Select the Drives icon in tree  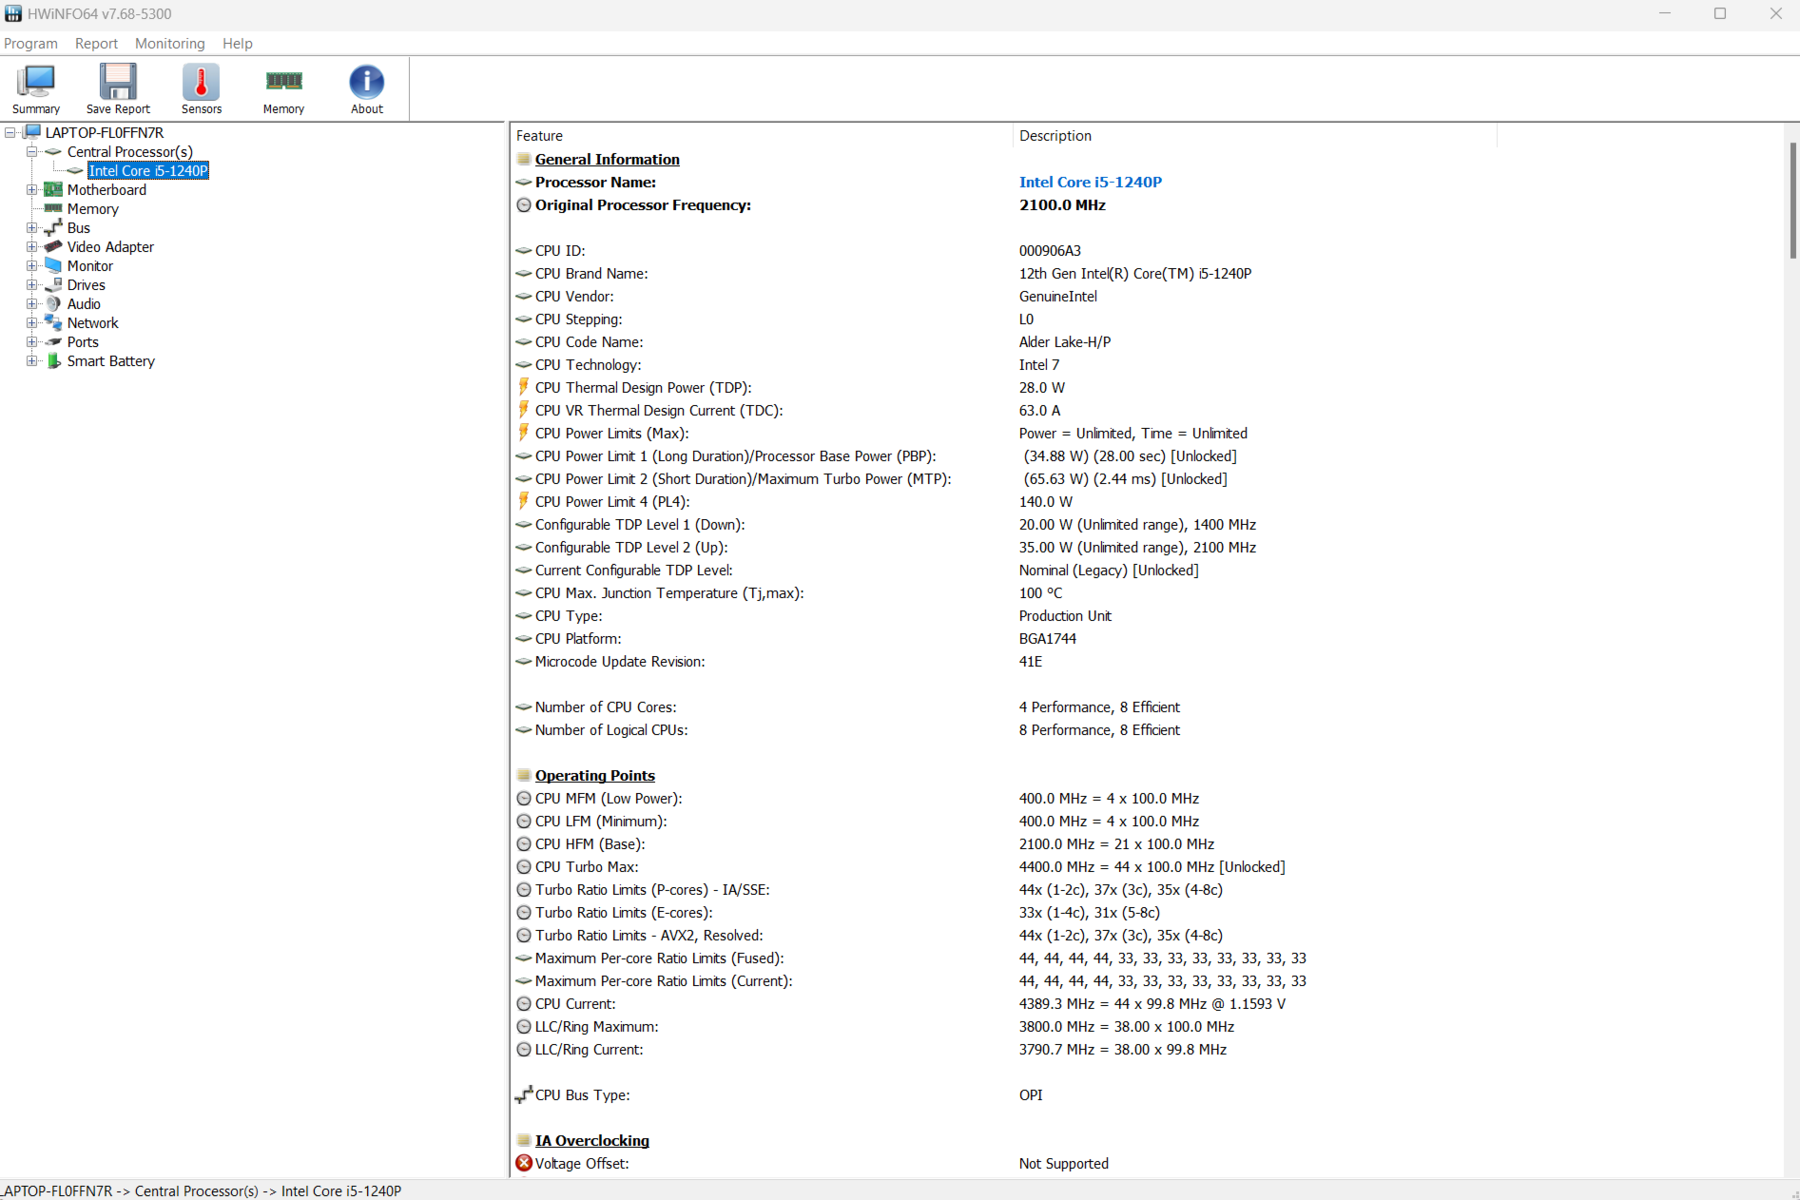pos(53,285)
